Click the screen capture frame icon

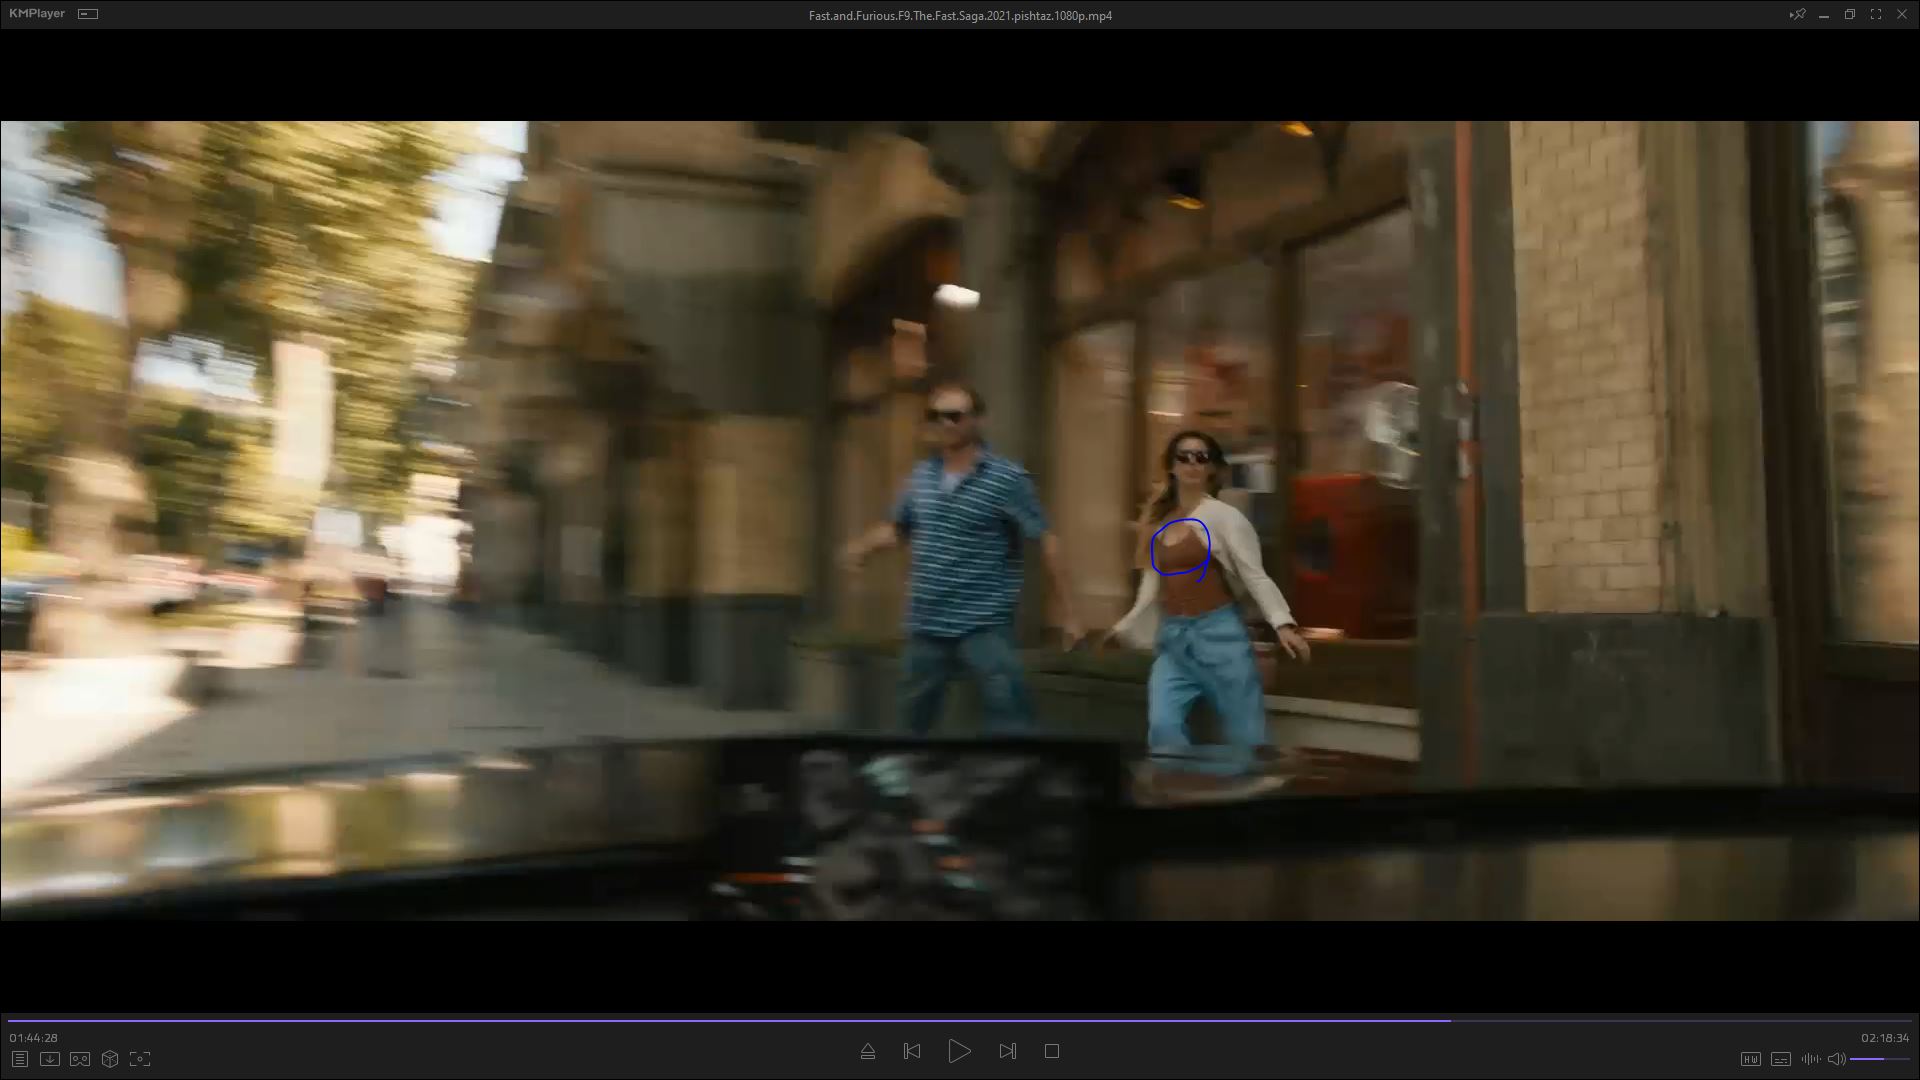tap(140, 1059)
